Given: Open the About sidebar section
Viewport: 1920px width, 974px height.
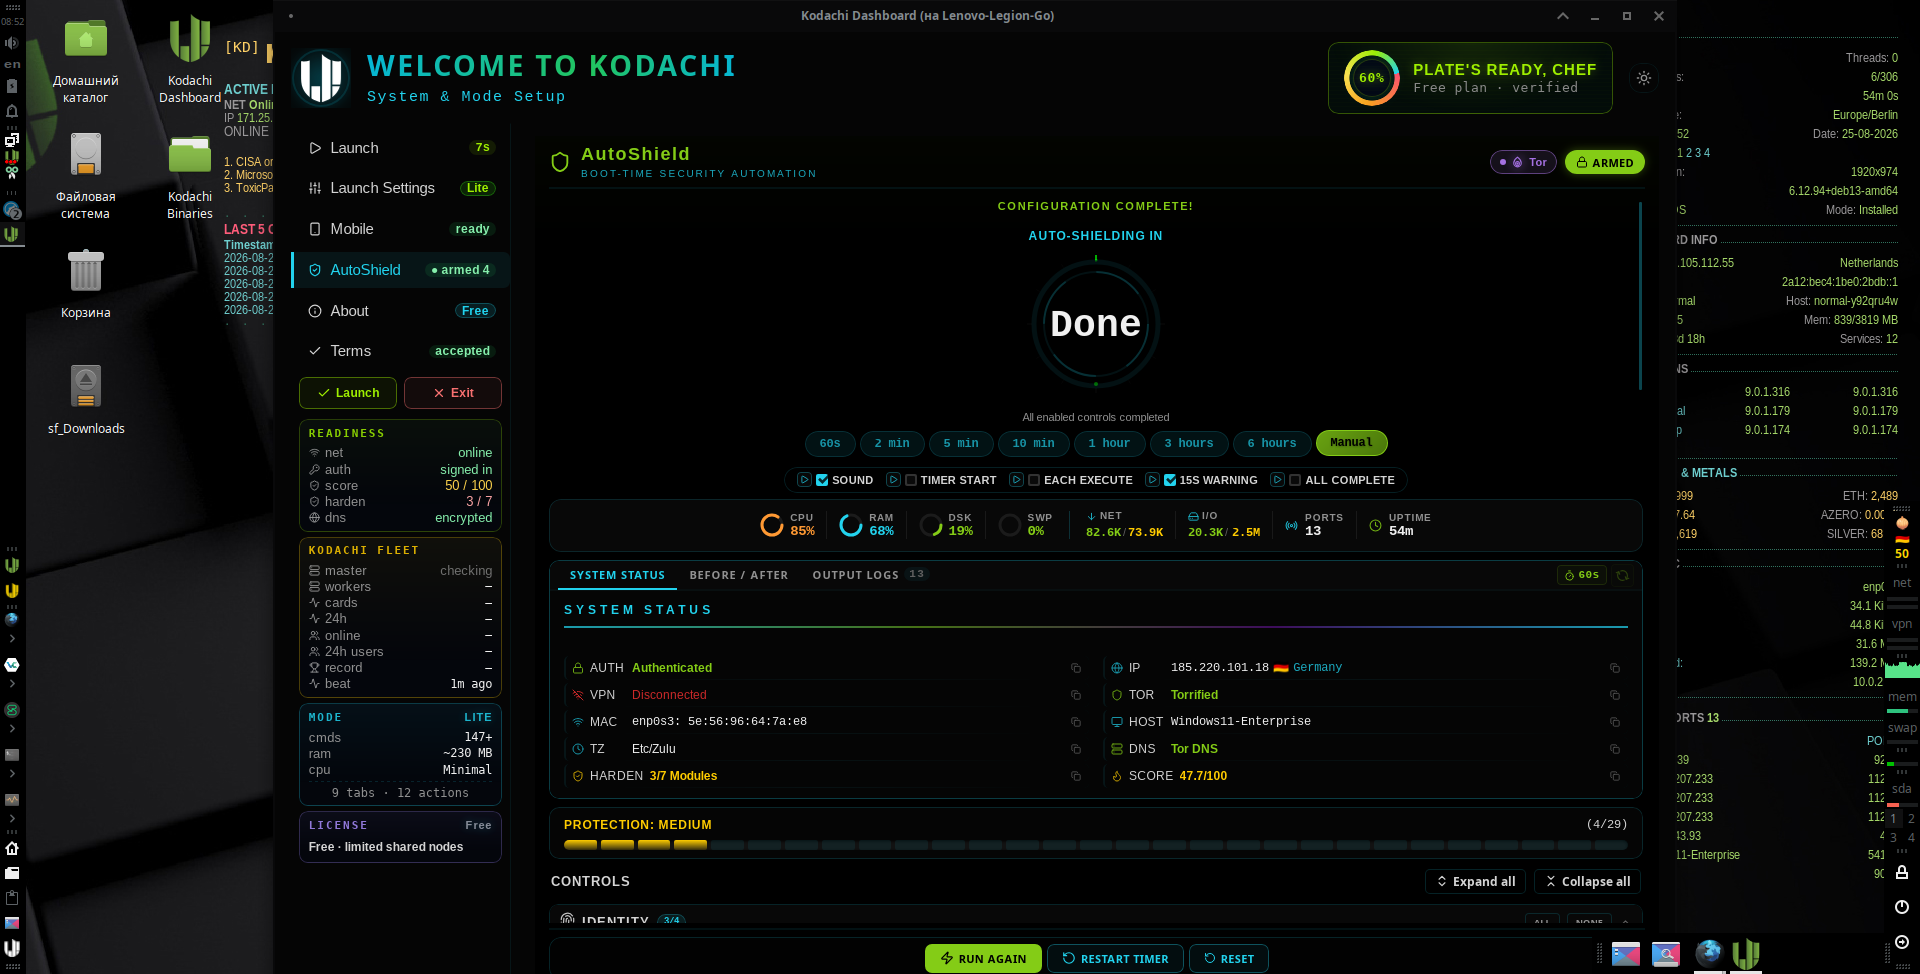Looking at the screenshot, I should 401,311.
